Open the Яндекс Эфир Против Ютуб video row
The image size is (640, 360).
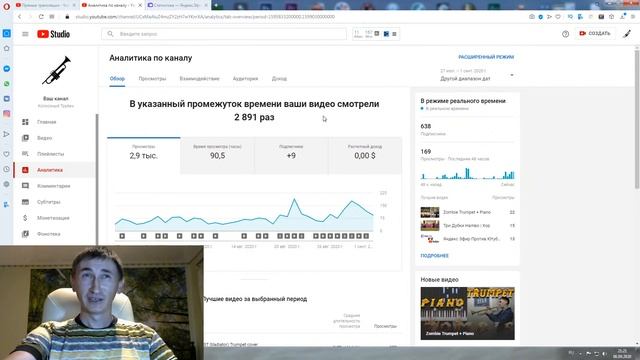pos(467,239)
